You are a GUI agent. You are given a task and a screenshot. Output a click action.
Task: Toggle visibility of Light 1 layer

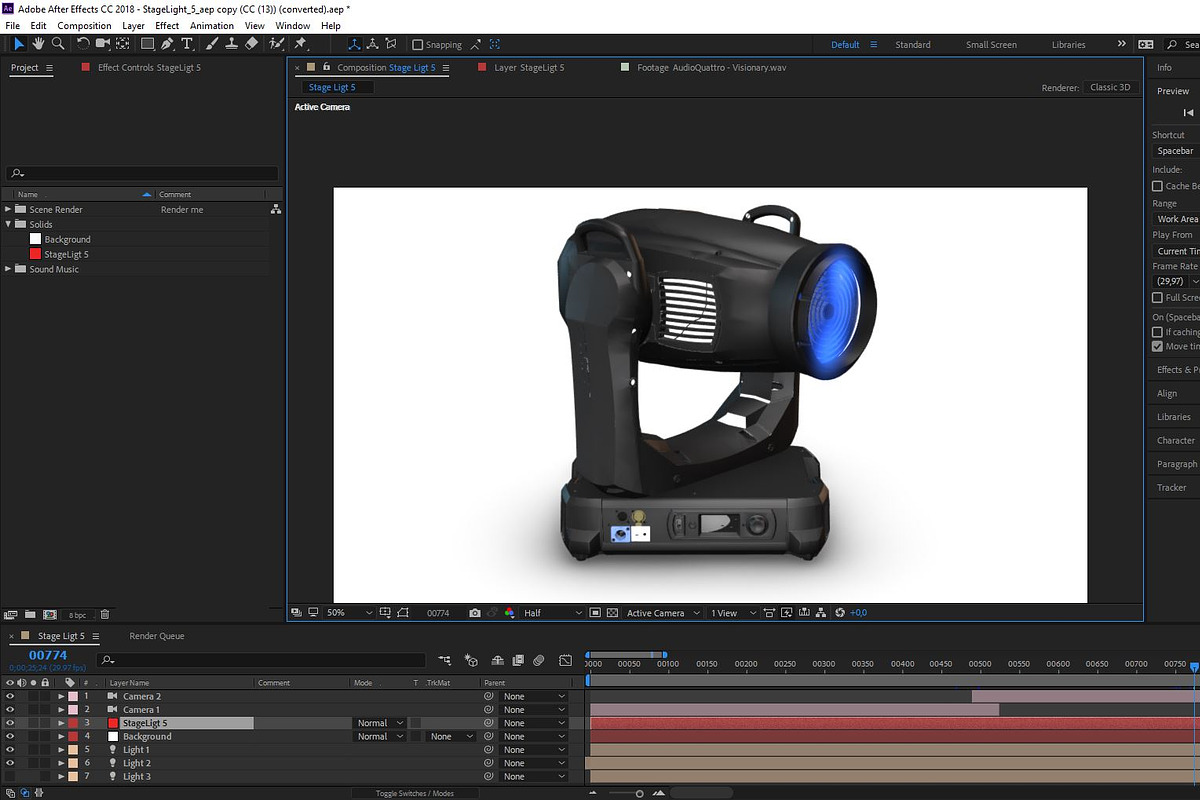[10, 750]
